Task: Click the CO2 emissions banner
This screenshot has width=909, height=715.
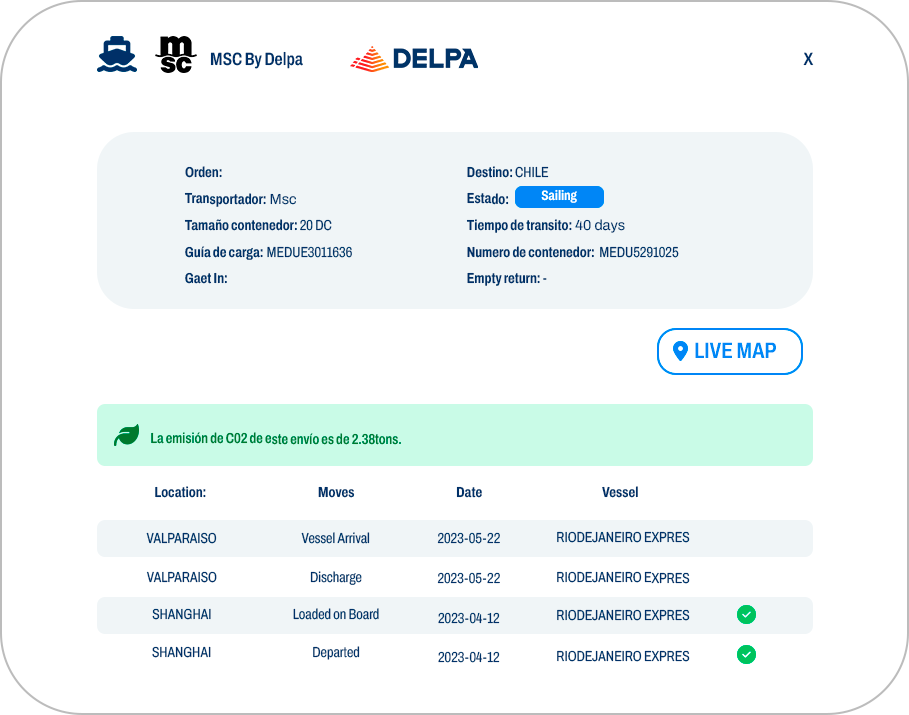Action: click(454, 434)
